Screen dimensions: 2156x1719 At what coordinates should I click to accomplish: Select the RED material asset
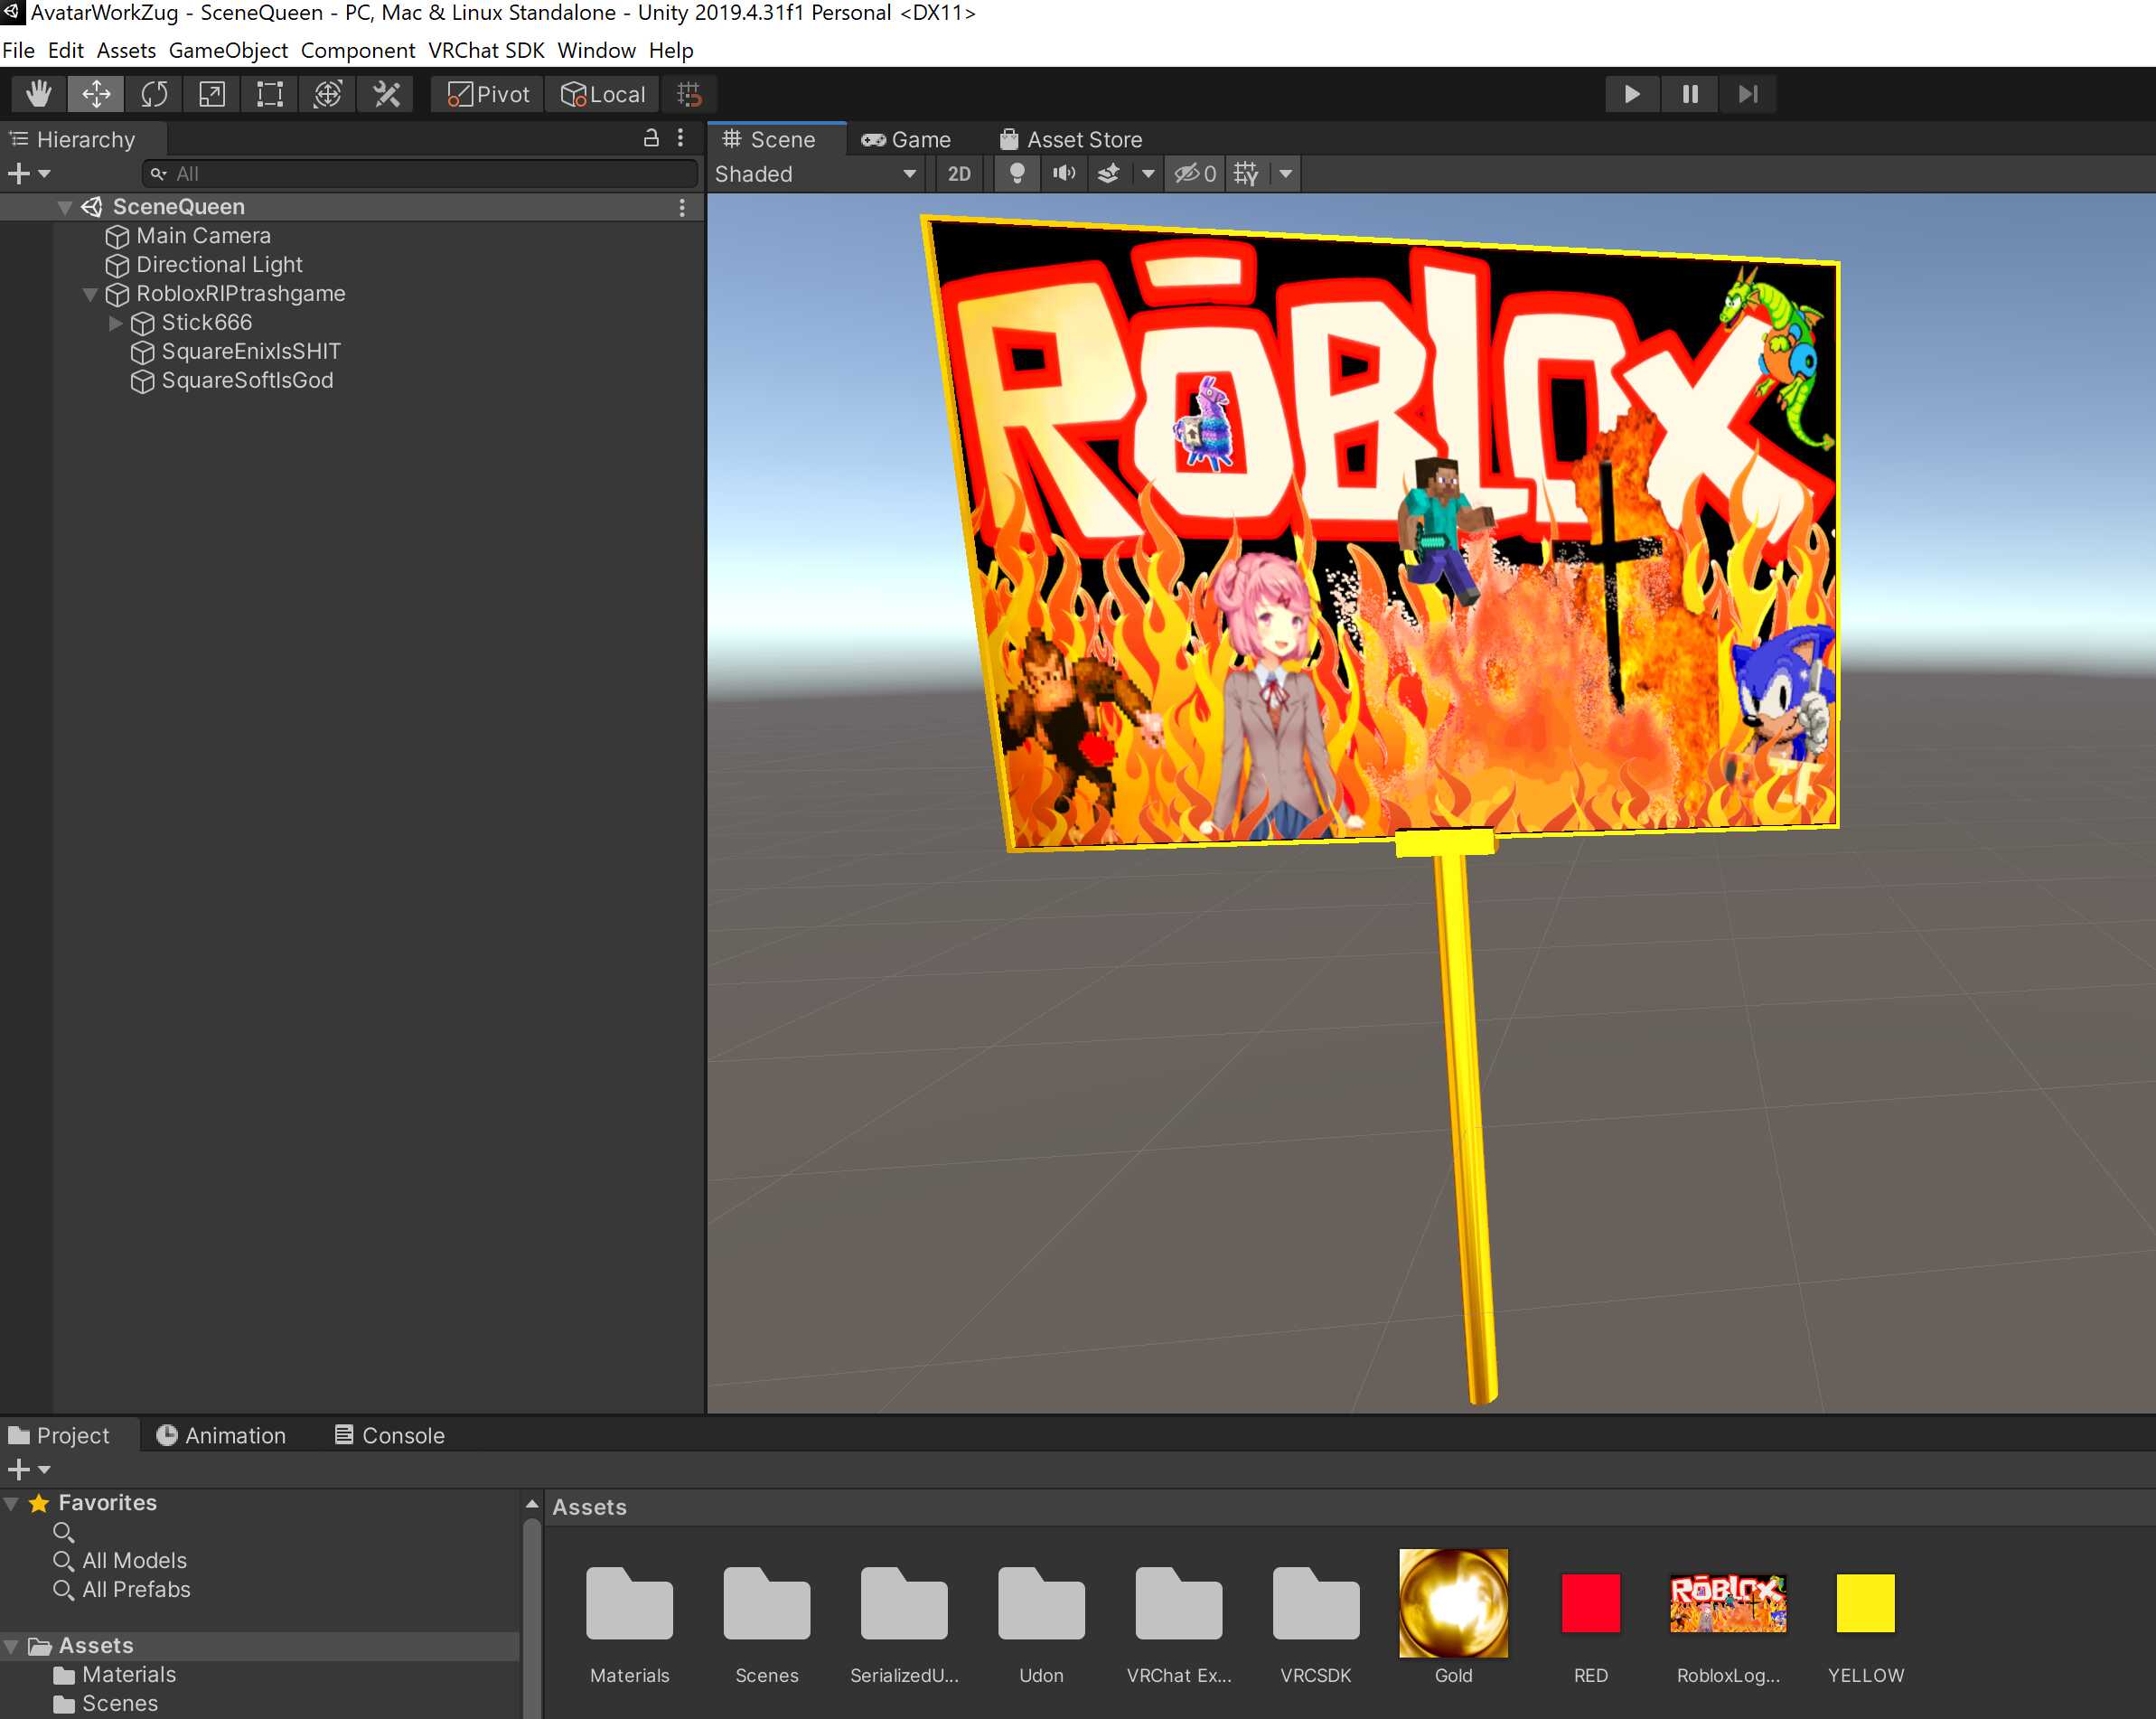[1590, 1602]
